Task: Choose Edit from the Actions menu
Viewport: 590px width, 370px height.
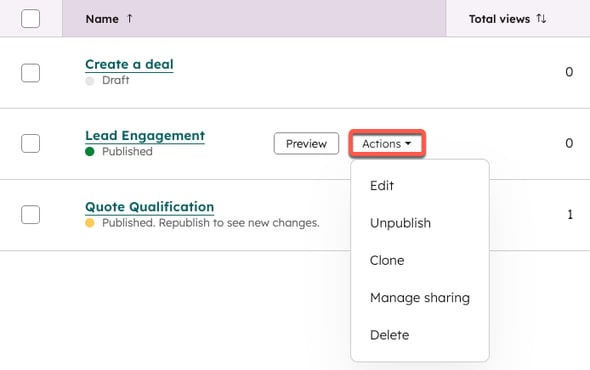Action: (382, 186)
